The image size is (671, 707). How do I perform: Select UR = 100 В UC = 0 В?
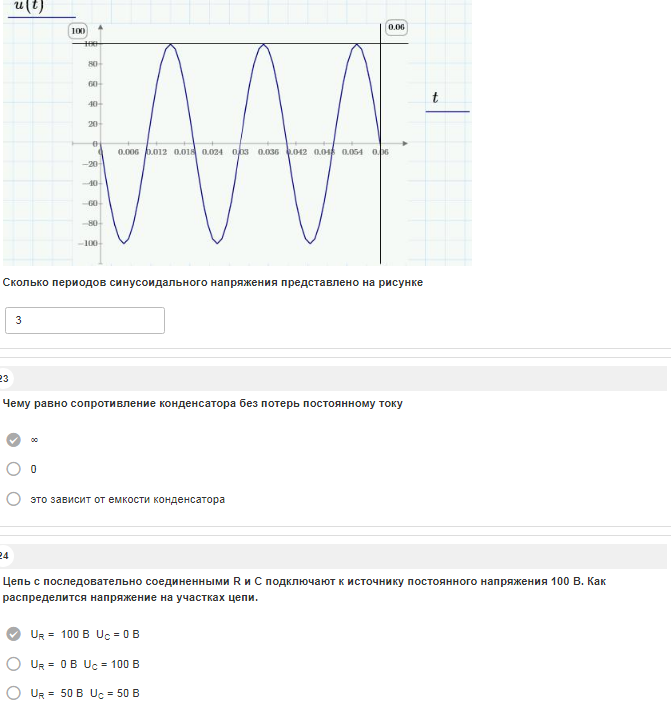tap(14, 634)
